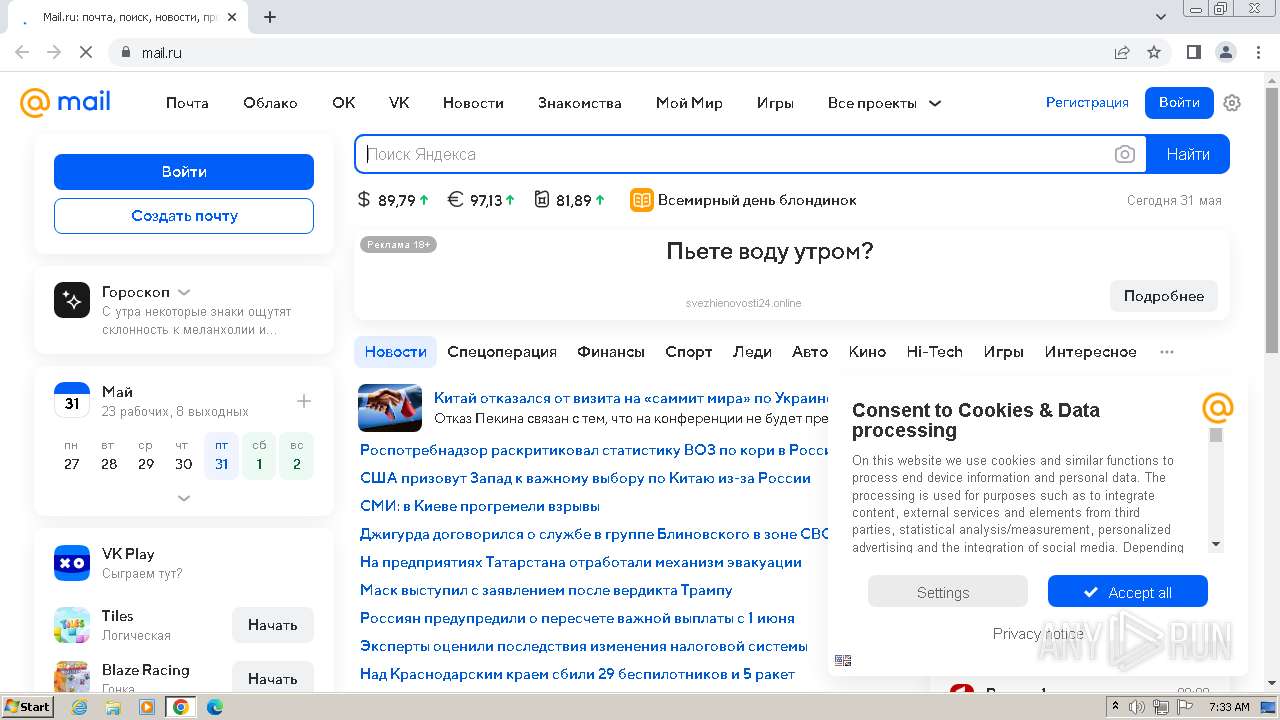Click the sidebar Войти button

[184, 172]
